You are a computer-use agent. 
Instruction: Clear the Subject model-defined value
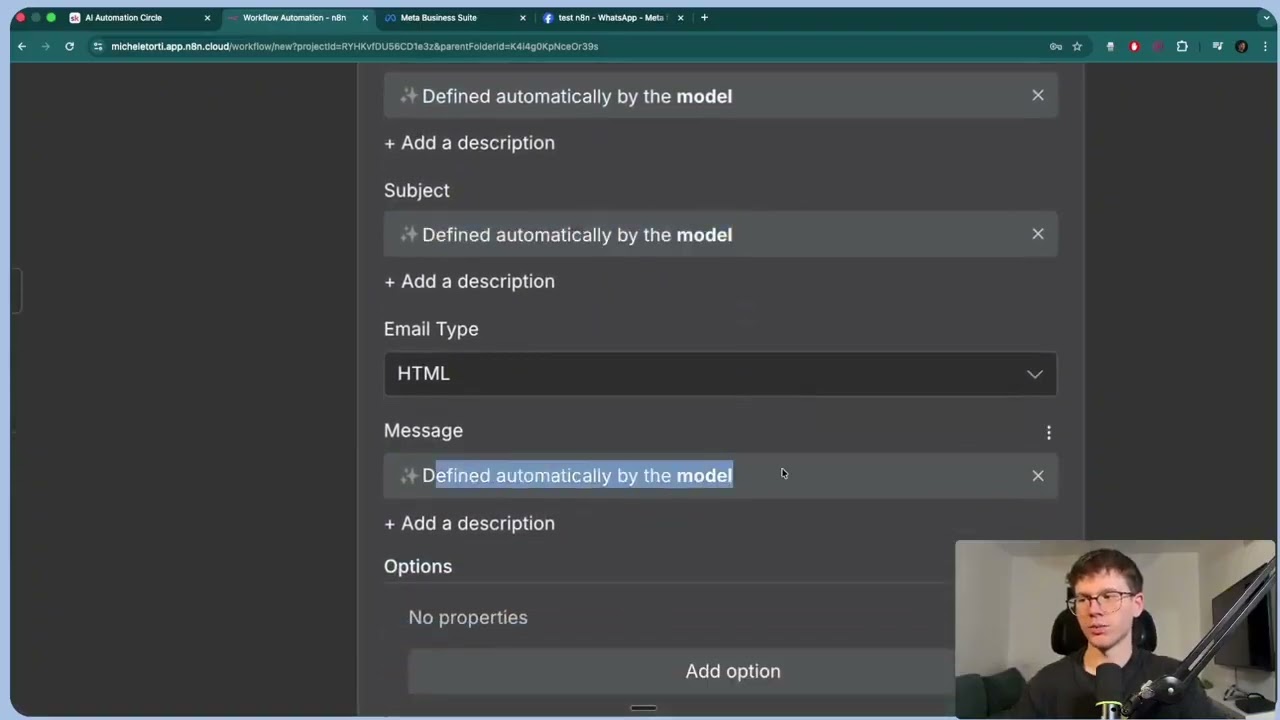(x=1038, y=234)
